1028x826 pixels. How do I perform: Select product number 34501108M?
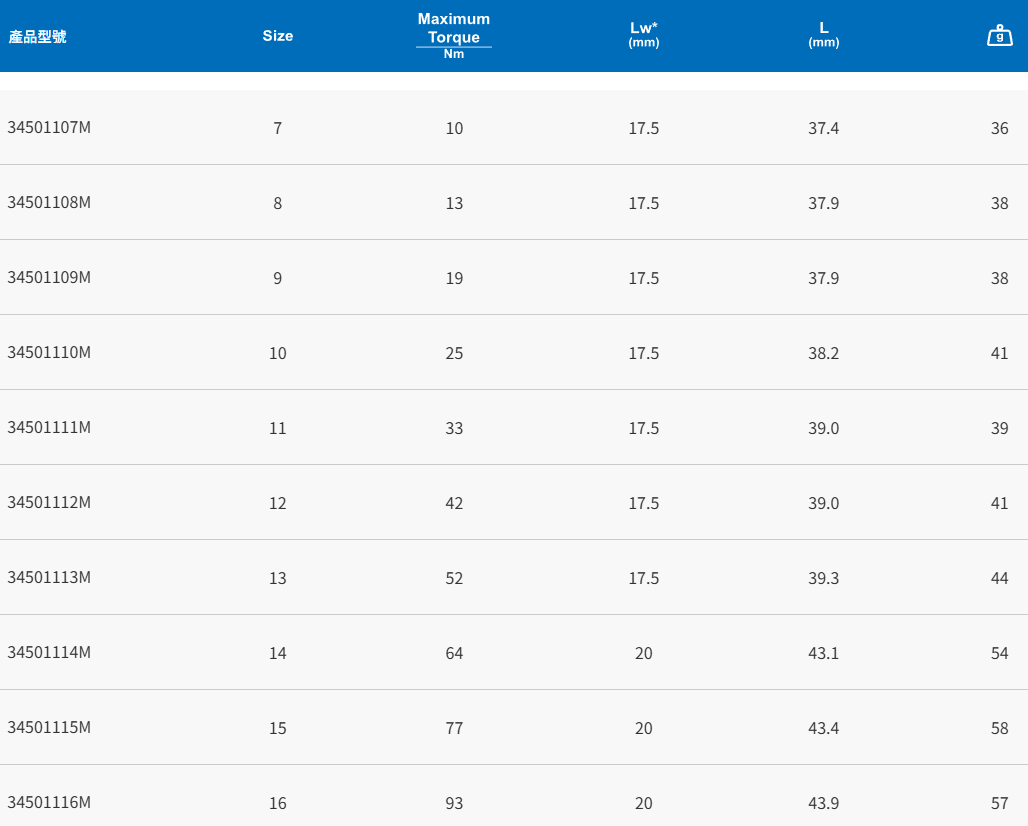(x=49, y=203)
